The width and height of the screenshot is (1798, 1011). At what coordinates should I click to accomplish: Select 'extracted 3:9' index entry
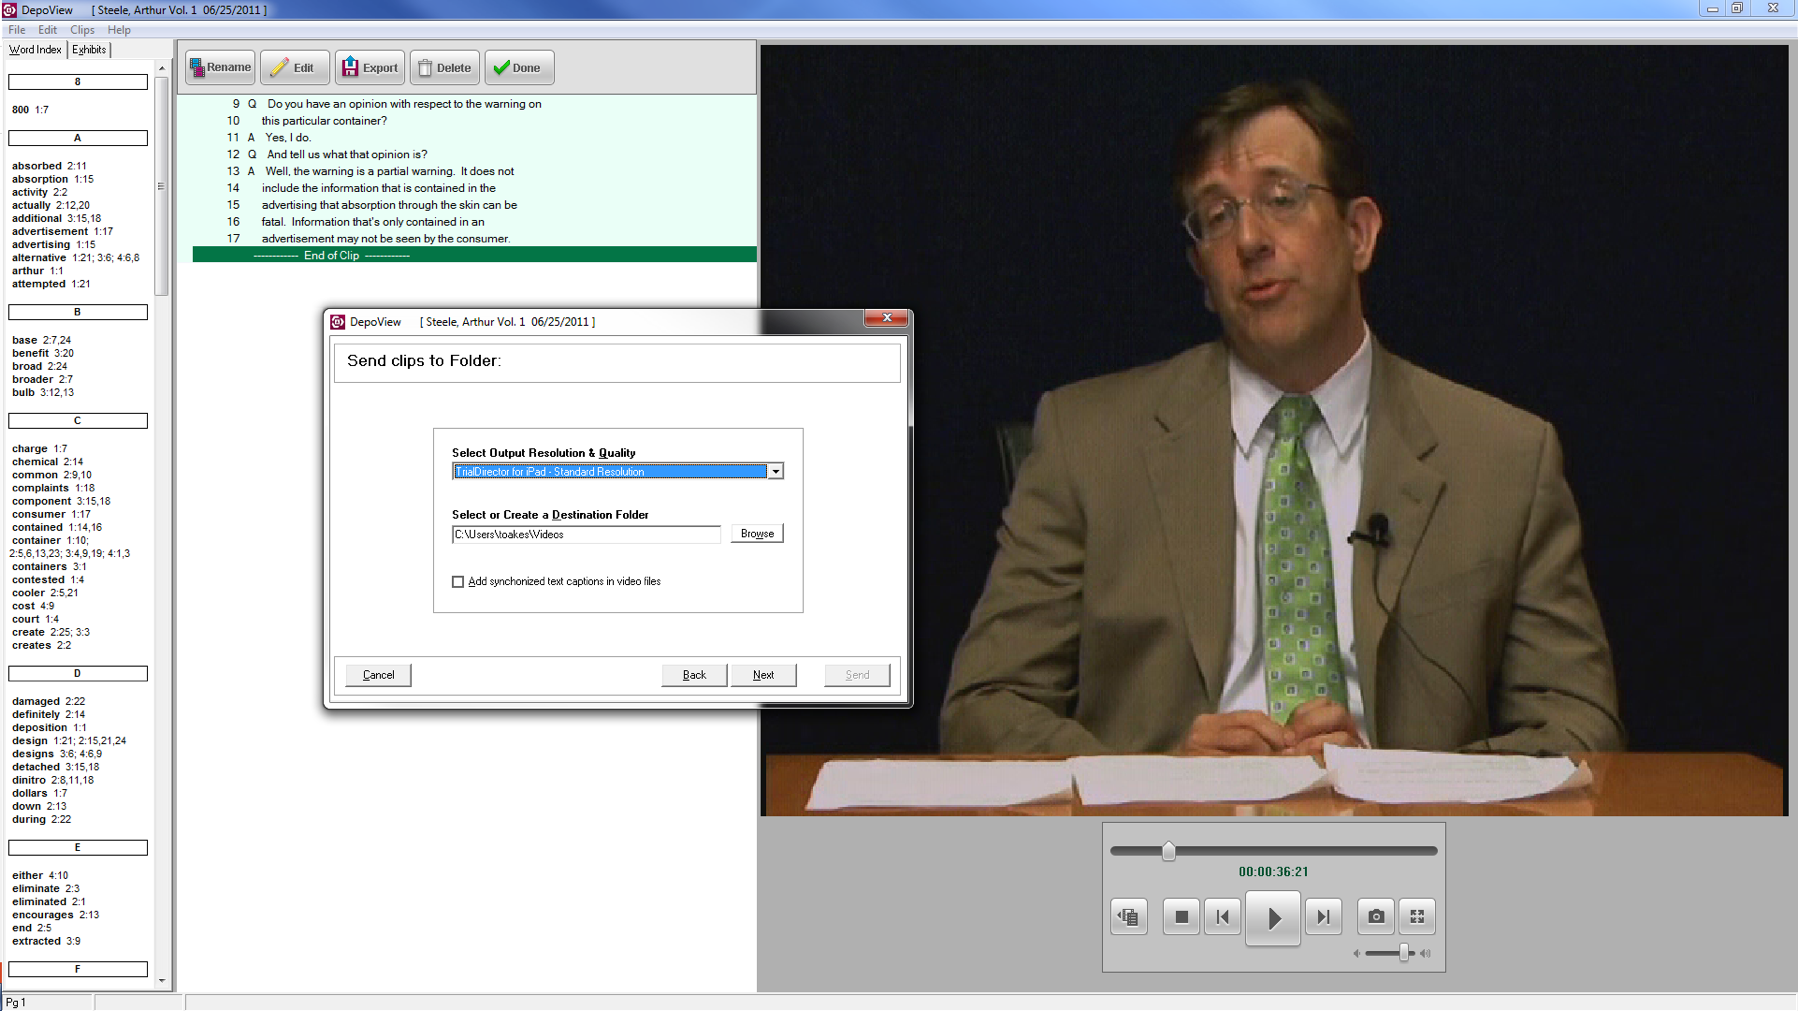pyautogui.click(x=46, y=942)
